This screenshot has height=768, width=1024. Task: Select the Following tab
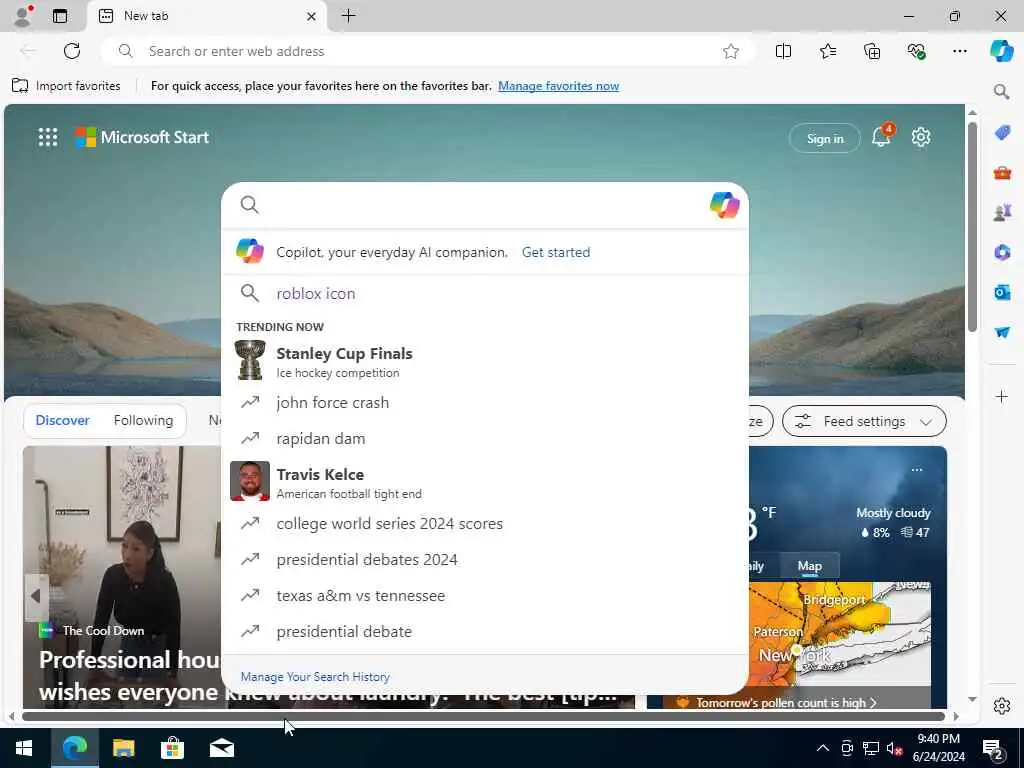click(x=143, y=420)
